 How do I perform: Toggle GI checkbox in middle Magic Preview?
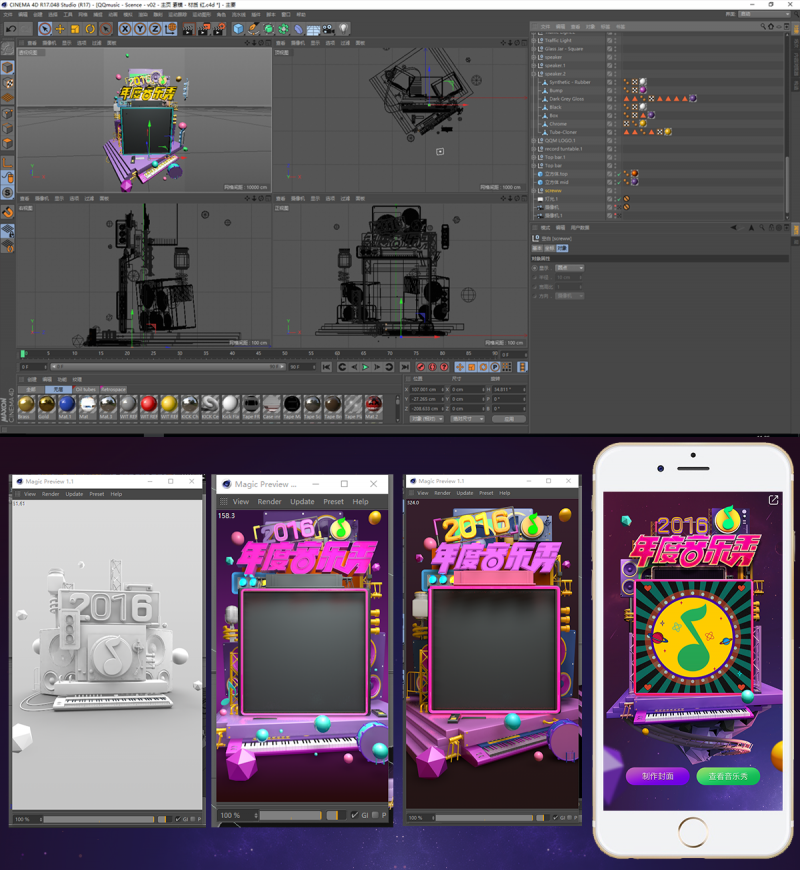coord(355,815)
